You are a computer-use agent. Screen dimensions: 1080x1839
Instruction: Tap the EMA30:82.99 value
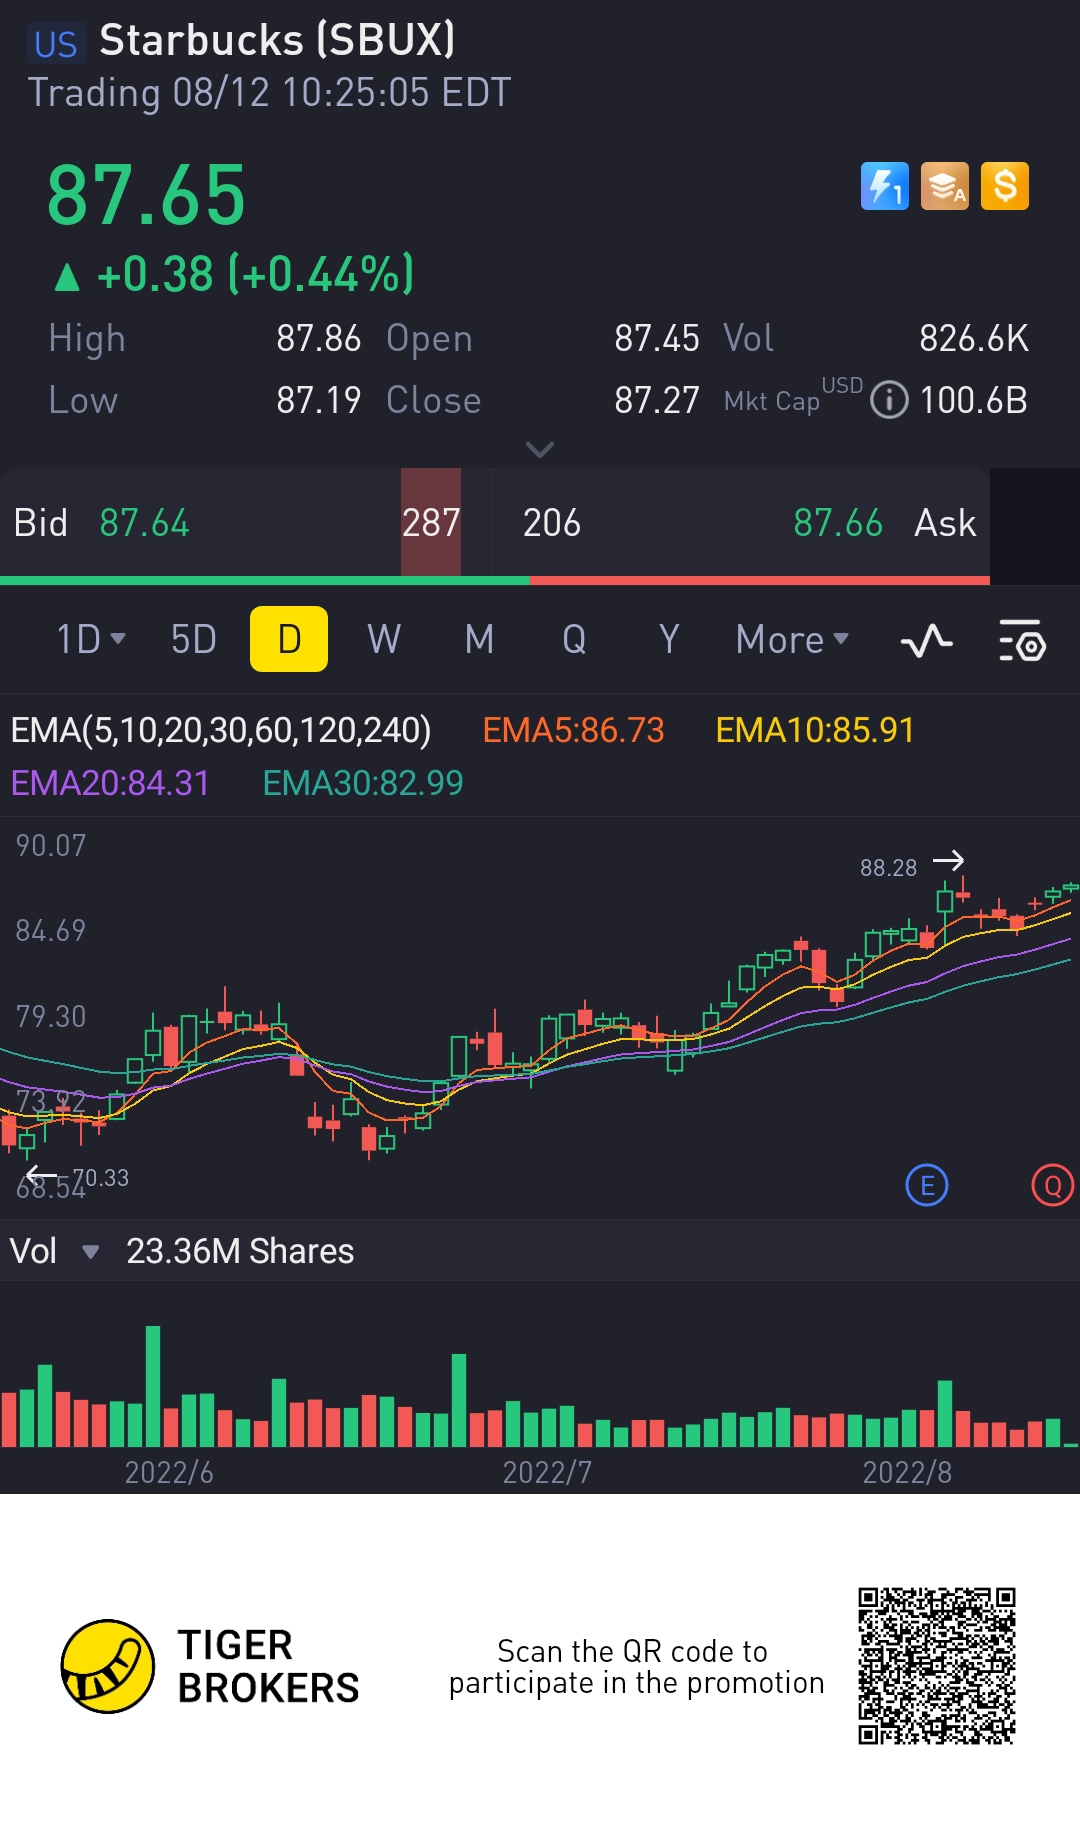point(363,783)
